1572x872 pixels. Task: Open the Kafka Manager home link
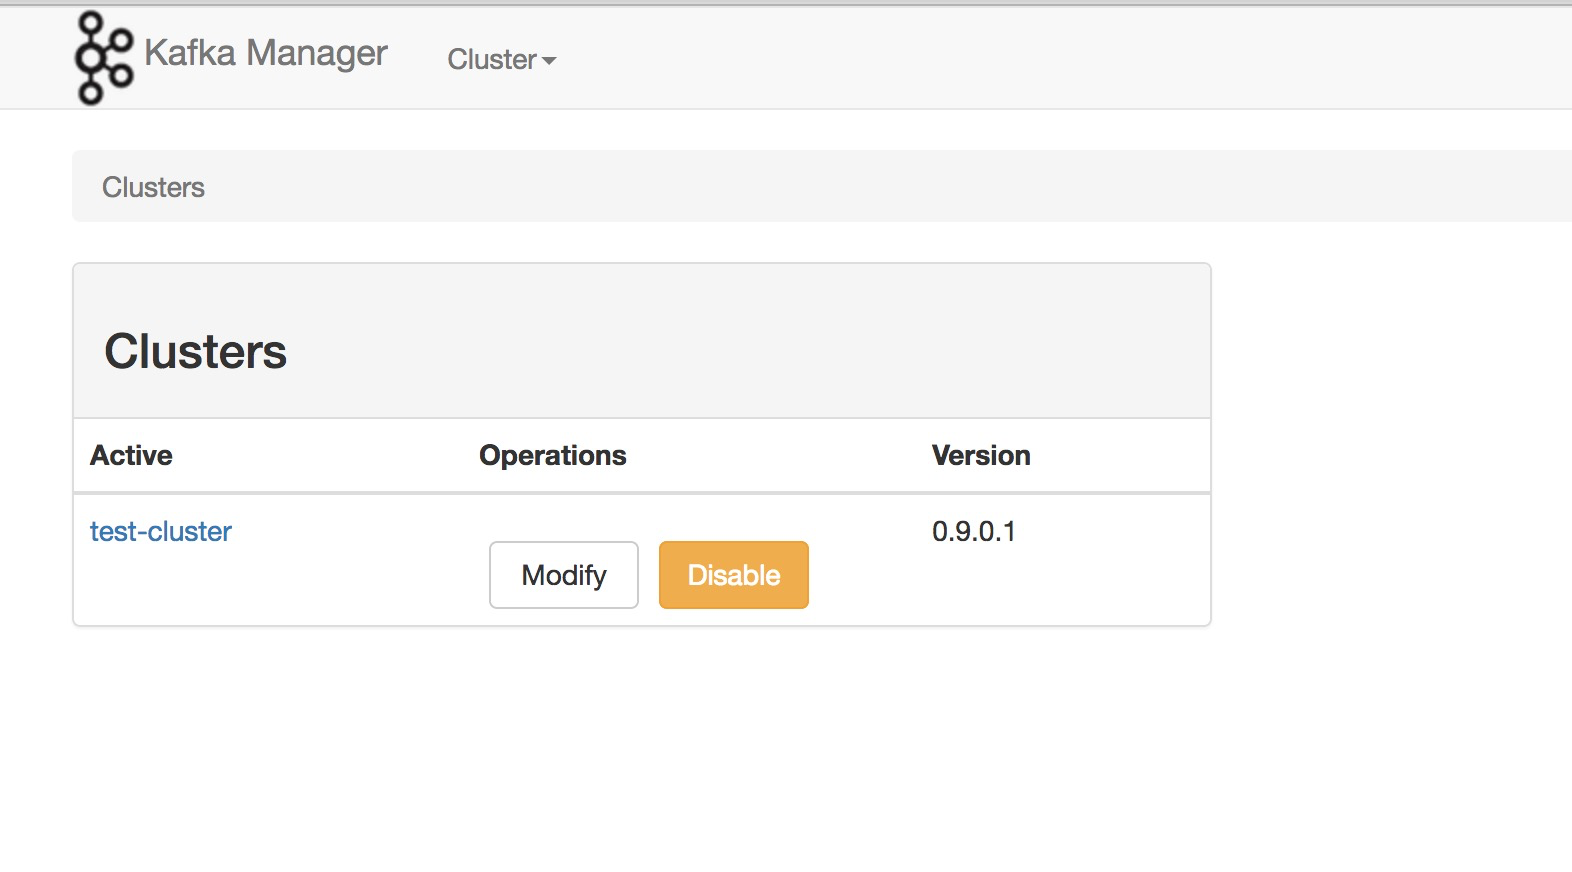pos(266,53)
